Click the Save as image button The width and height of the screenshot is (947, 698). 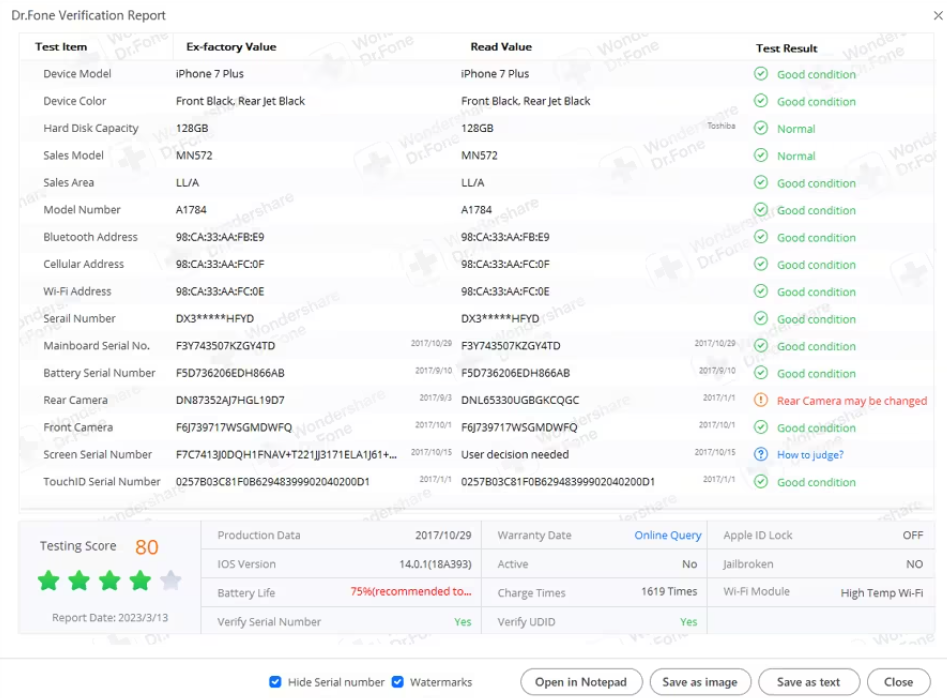[x=700, y=682]
